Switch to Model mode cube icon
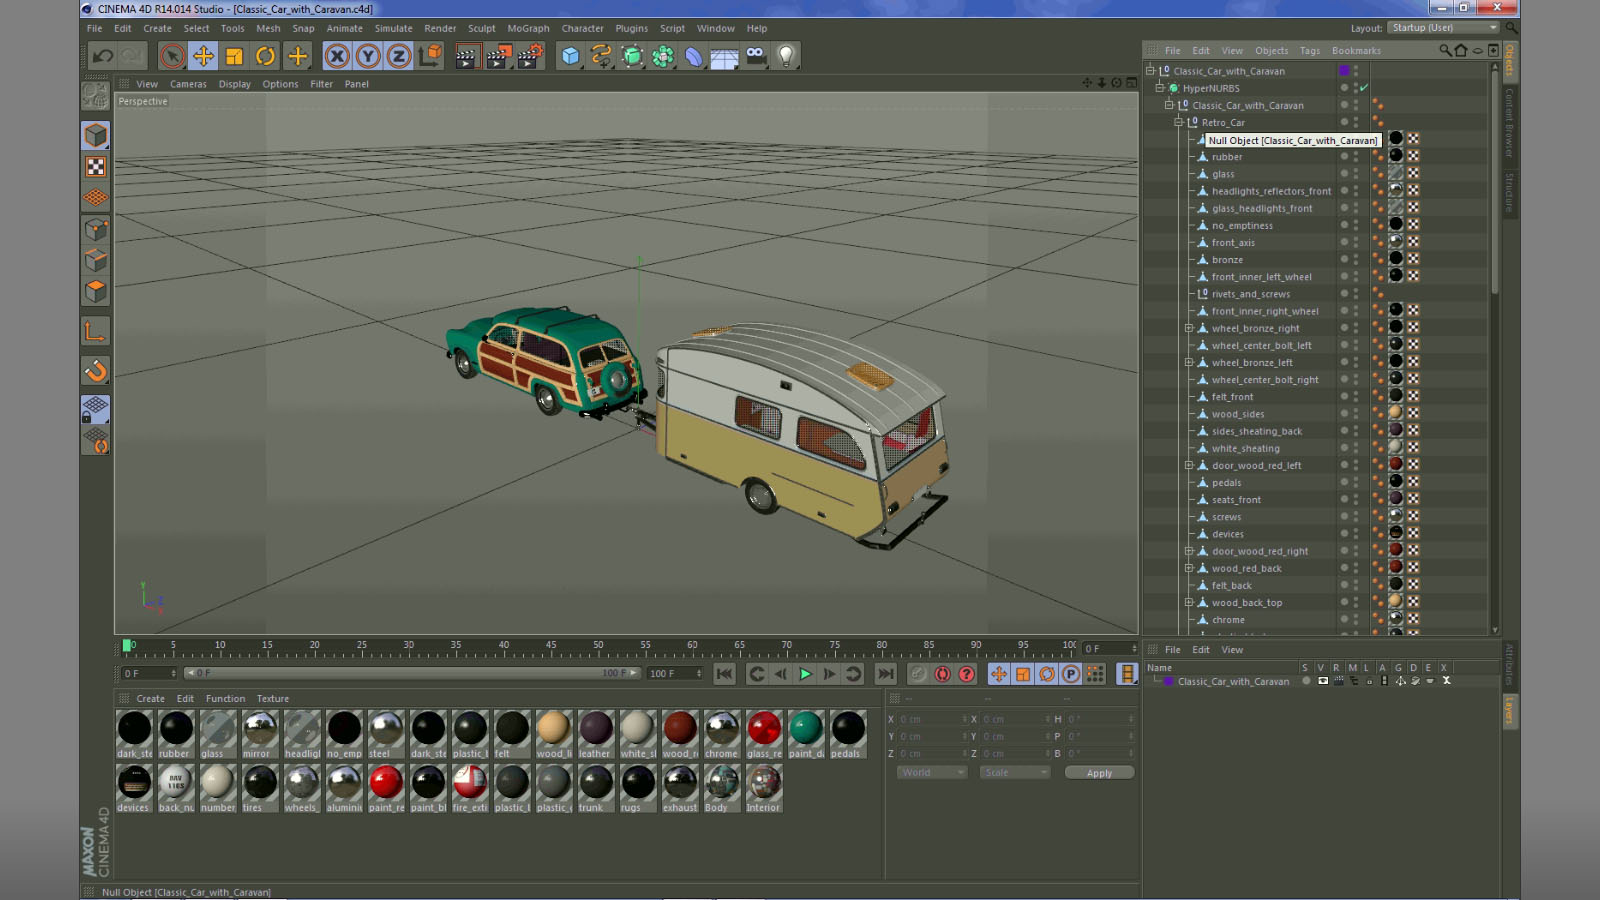 click(x=96, y=135)
